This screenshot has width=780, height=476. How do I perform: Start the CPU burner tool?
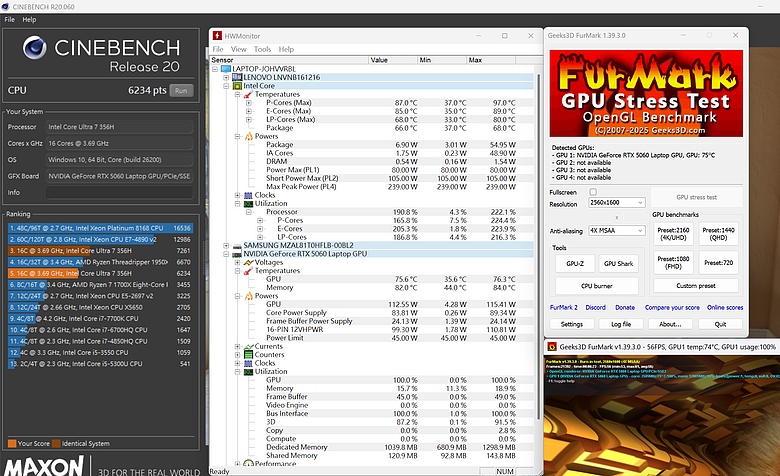596,286
